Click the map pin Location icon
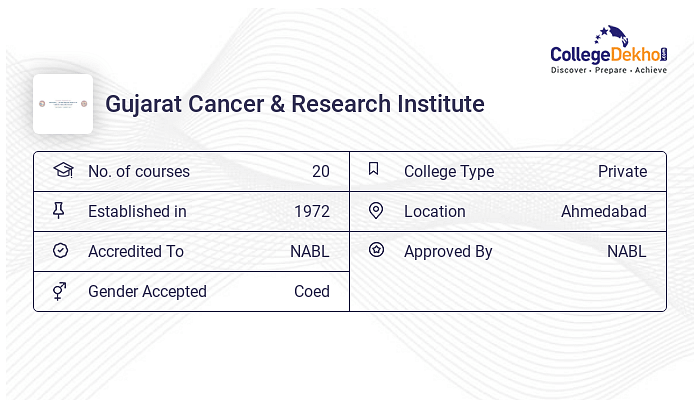Image resolution: width=700 pixels, height=400 pixels. tap(376, 210)
